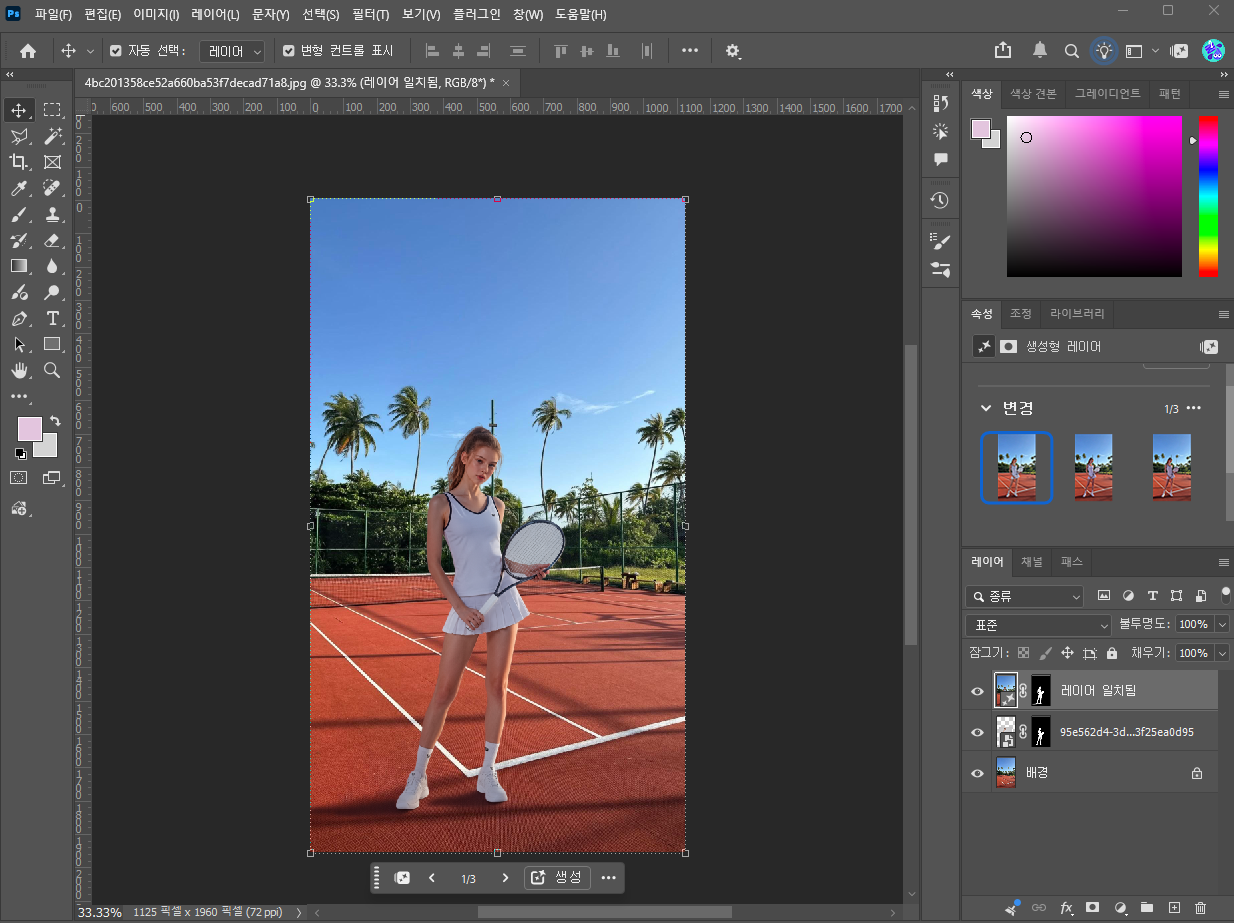Toggle Quick Mask mode
Screen dimensions: 1234x923
[x=19, y=478]
